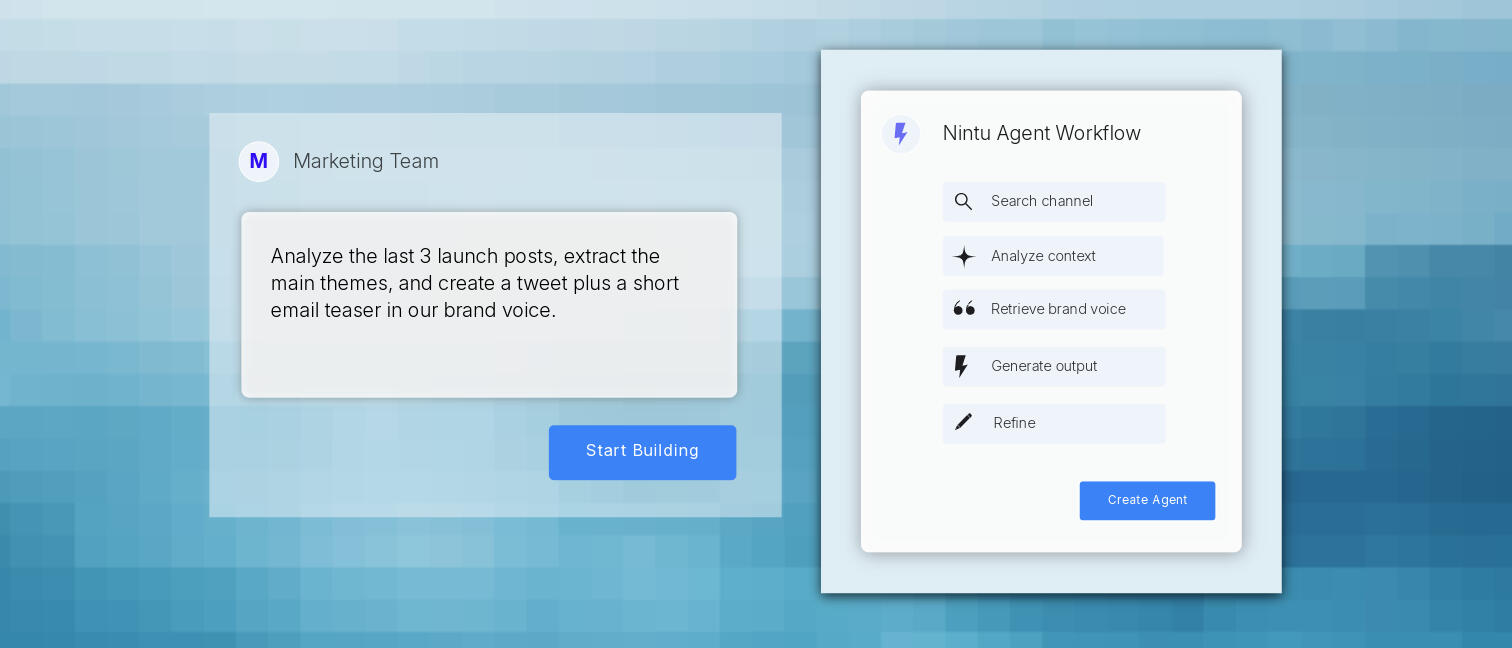Start building the agent
Viewport: 1512px width, 648px height.
642,452
